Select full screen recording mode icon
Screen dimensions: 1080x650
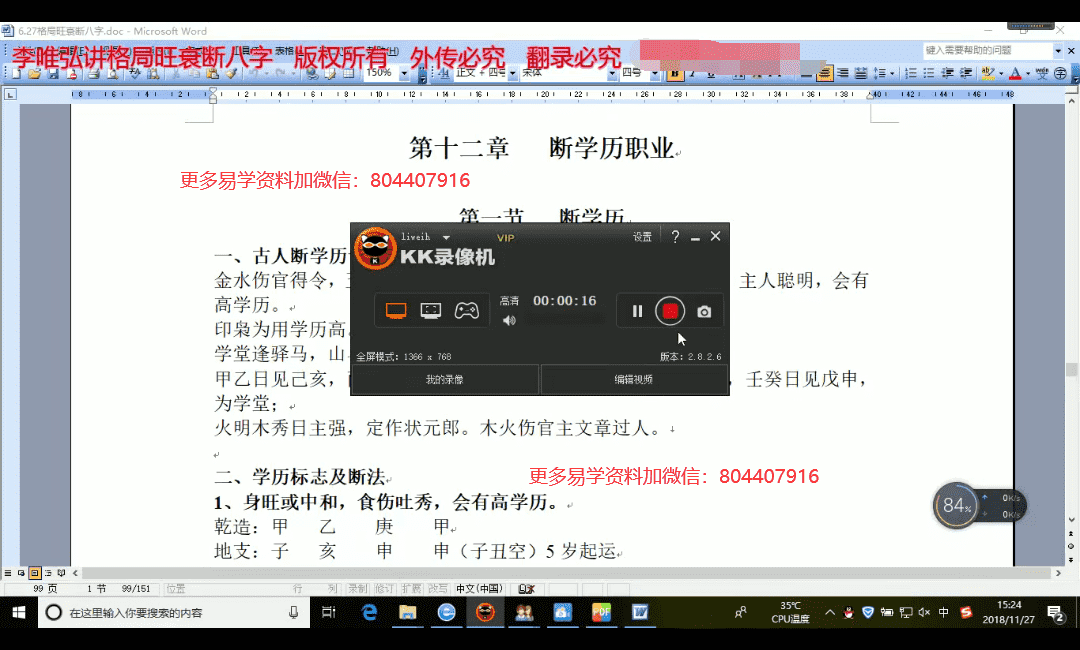pos(396,311)
